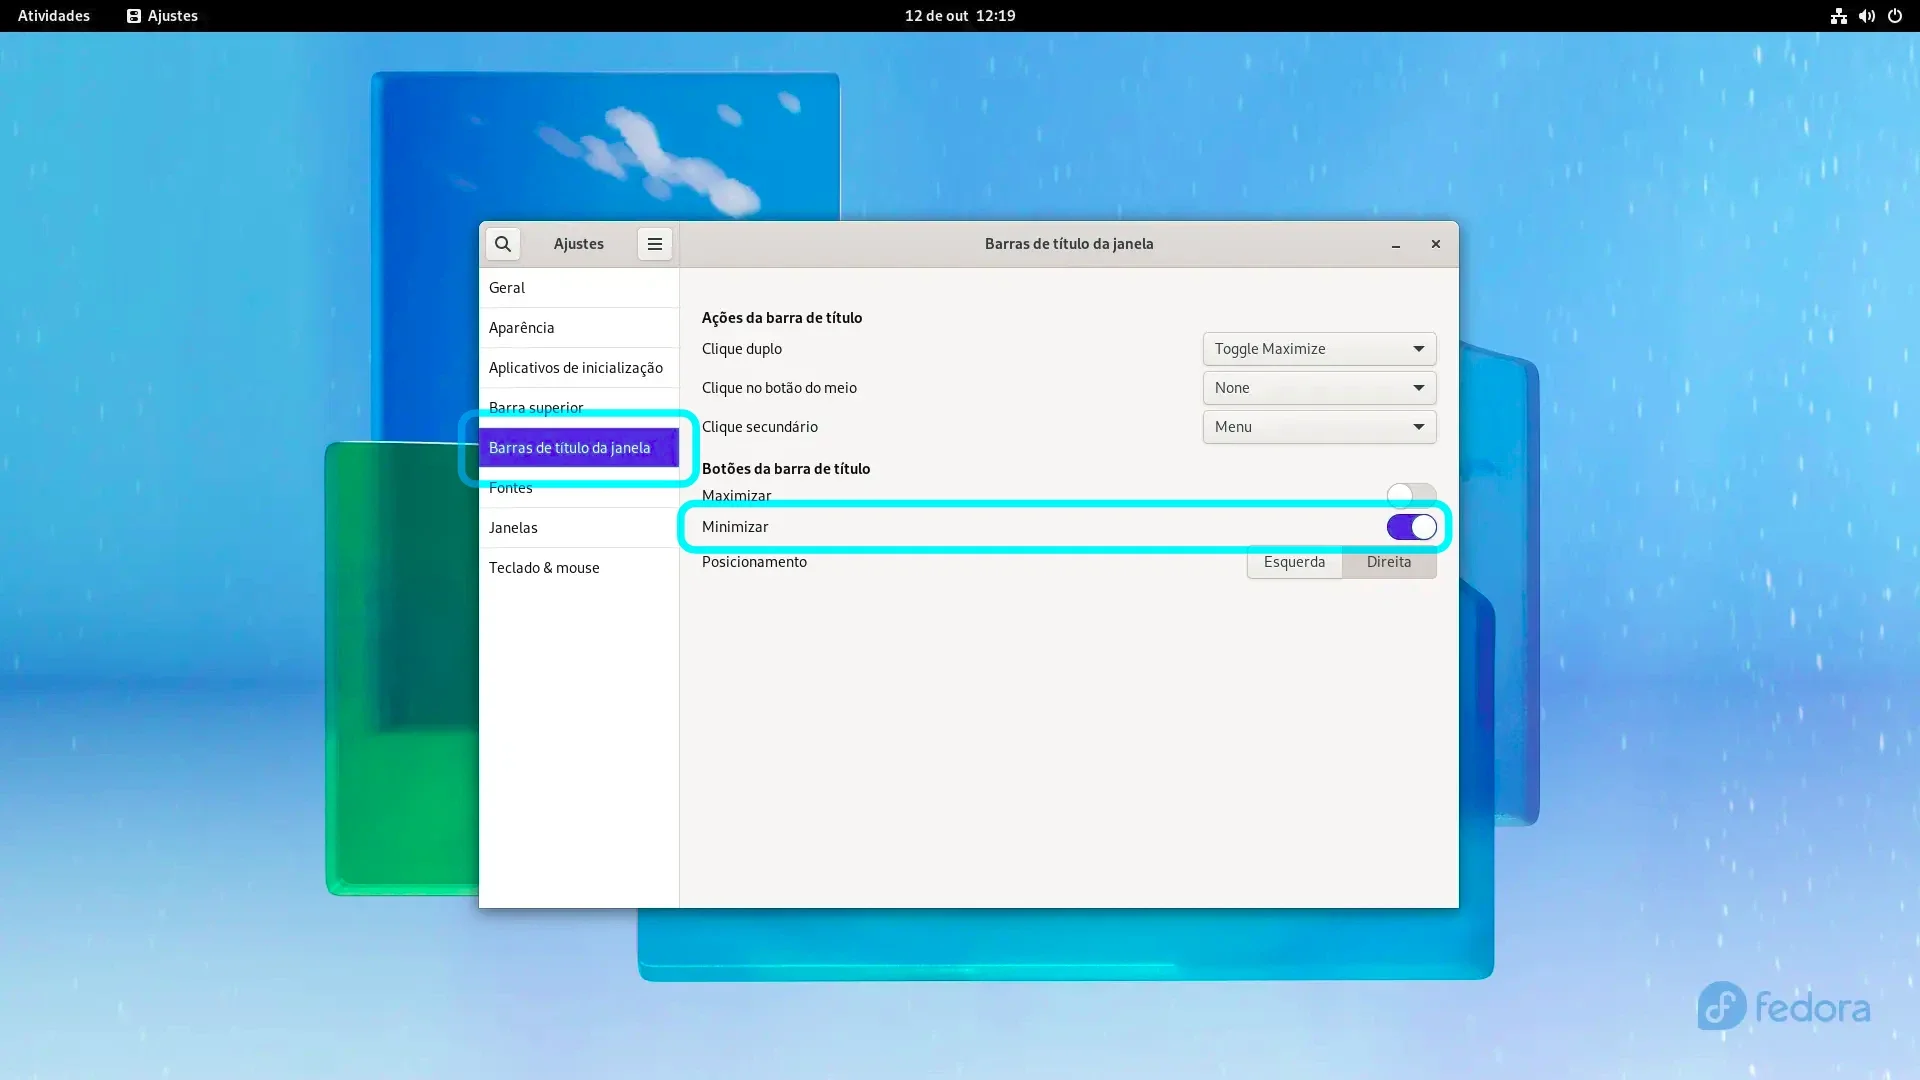Open the Clique duplo dropdown
Screen dimensions: 1920x1080
tap(1319, 349)
